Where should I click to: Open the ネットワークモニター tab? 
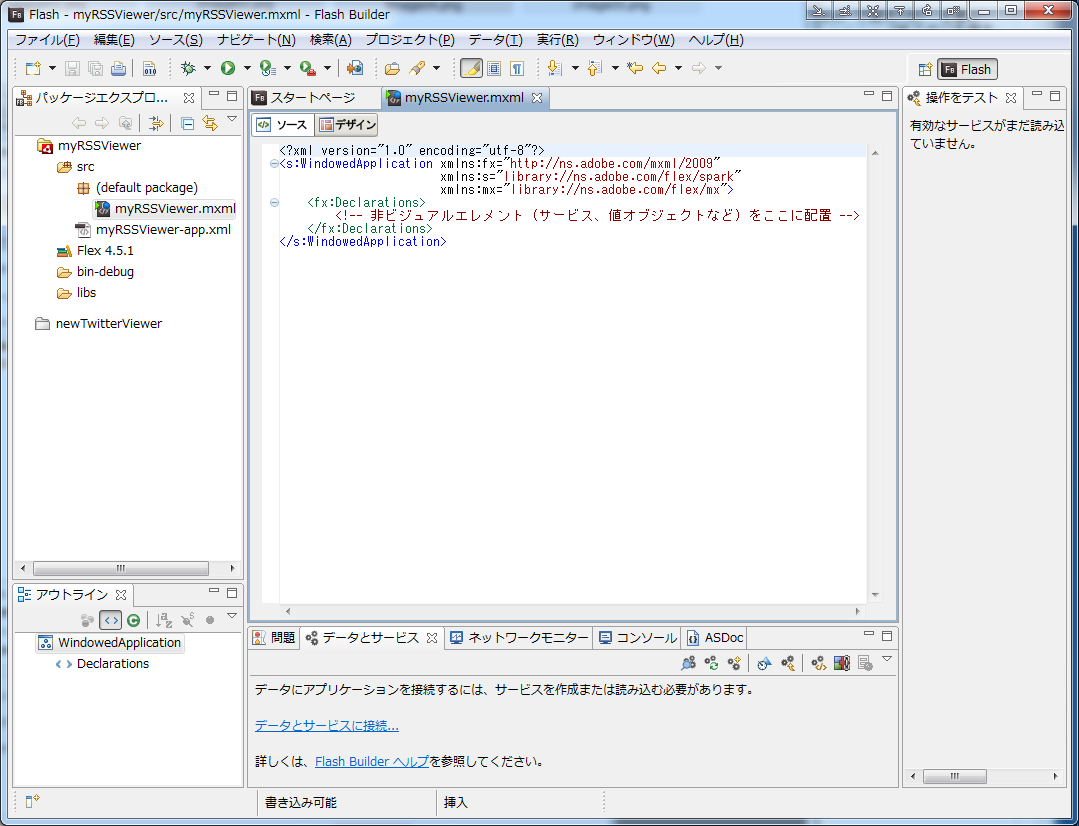(520, 638)
